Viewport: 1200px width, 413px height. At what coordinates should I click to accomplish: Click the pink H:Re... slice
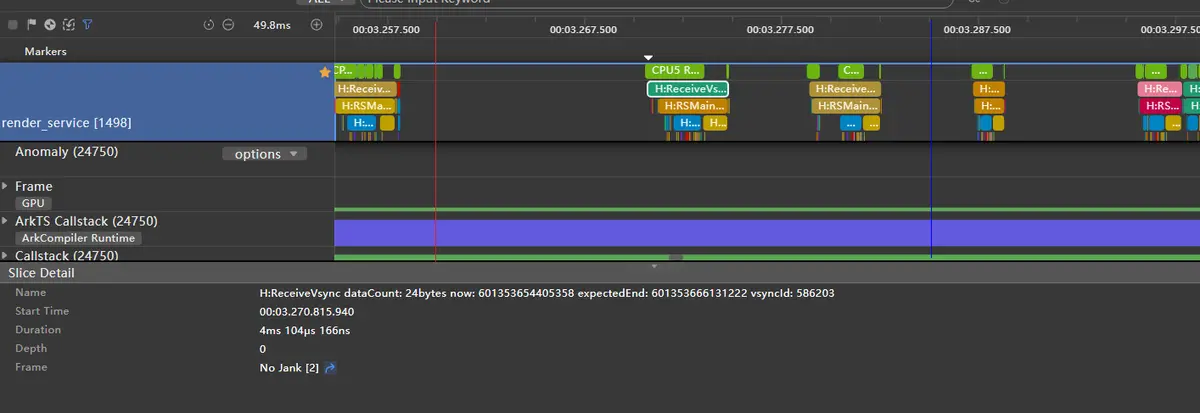coord(1160,89)
